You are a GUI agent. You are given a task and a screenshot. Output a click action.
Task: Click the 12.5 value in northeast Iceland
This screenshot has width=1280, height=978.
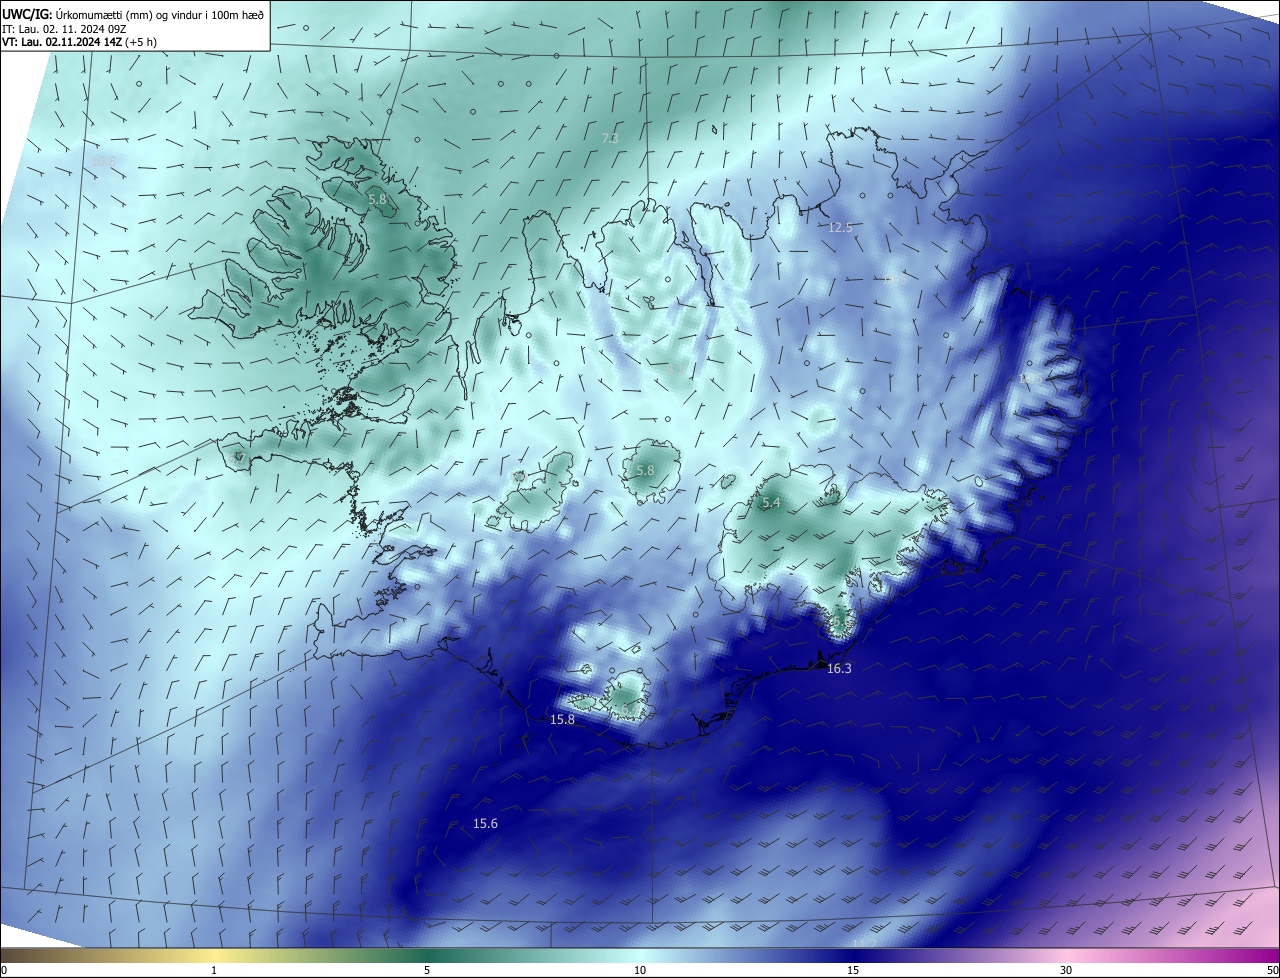(x=840, y=228)
